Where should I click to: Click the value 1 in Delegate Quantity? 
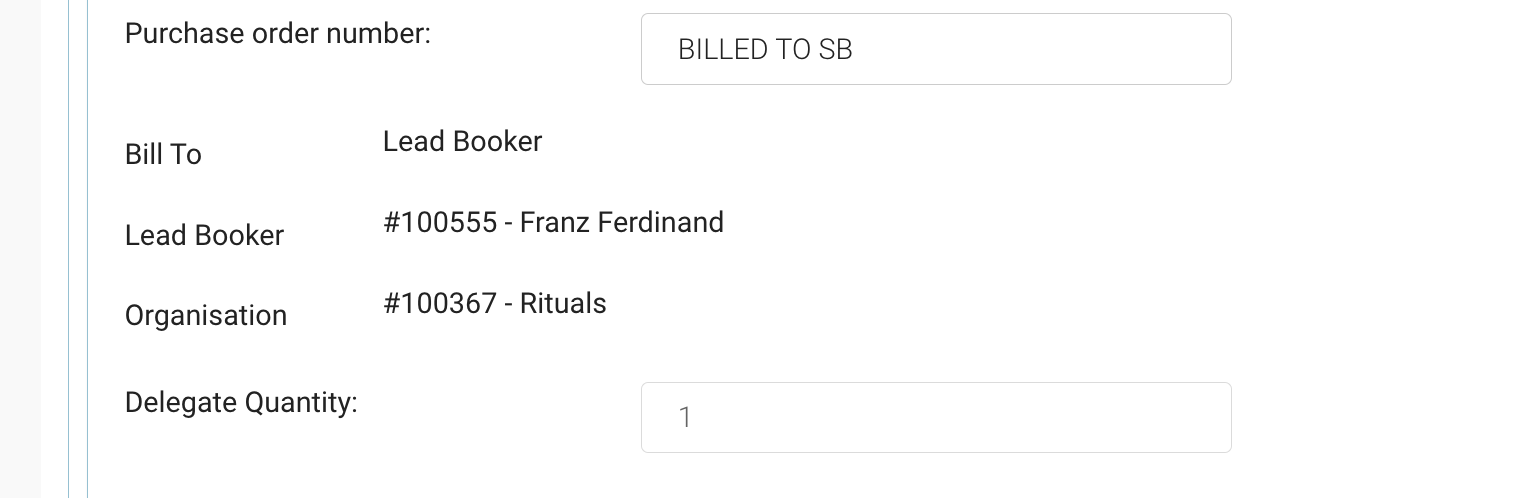(685, 418)
